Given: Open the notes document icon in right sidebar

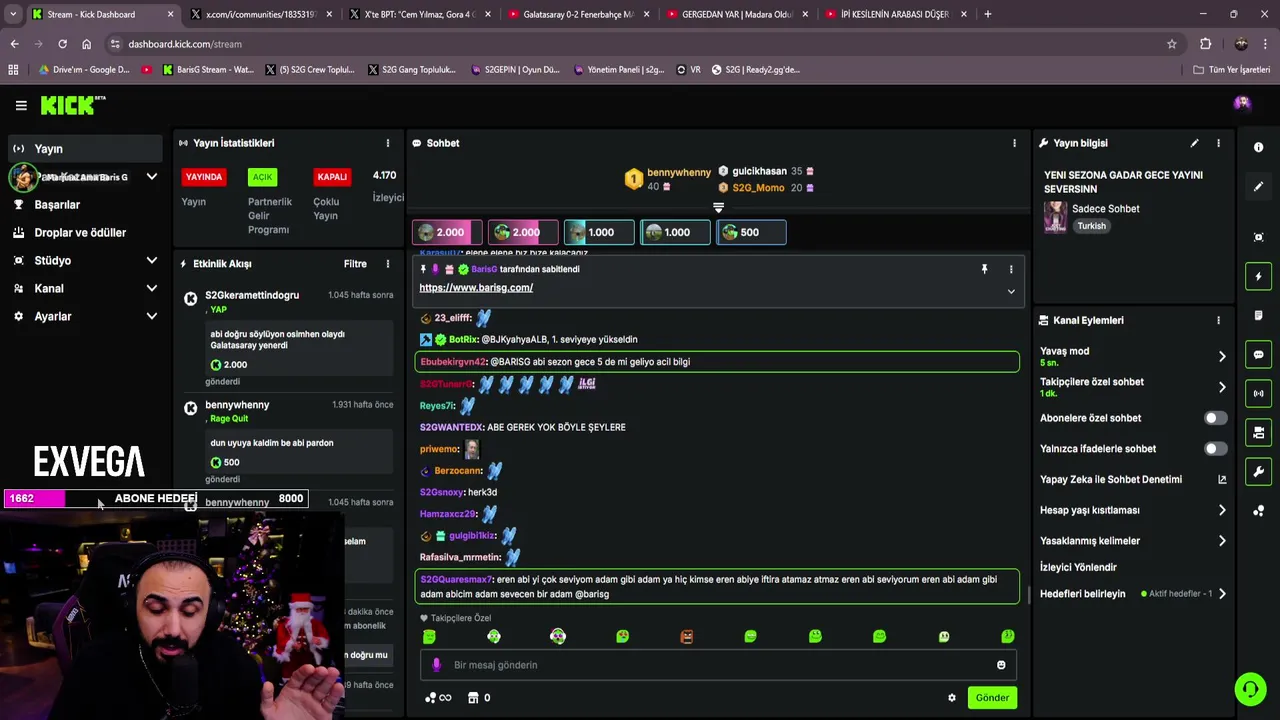Looking at the screenshot, I should (1258, 315).
